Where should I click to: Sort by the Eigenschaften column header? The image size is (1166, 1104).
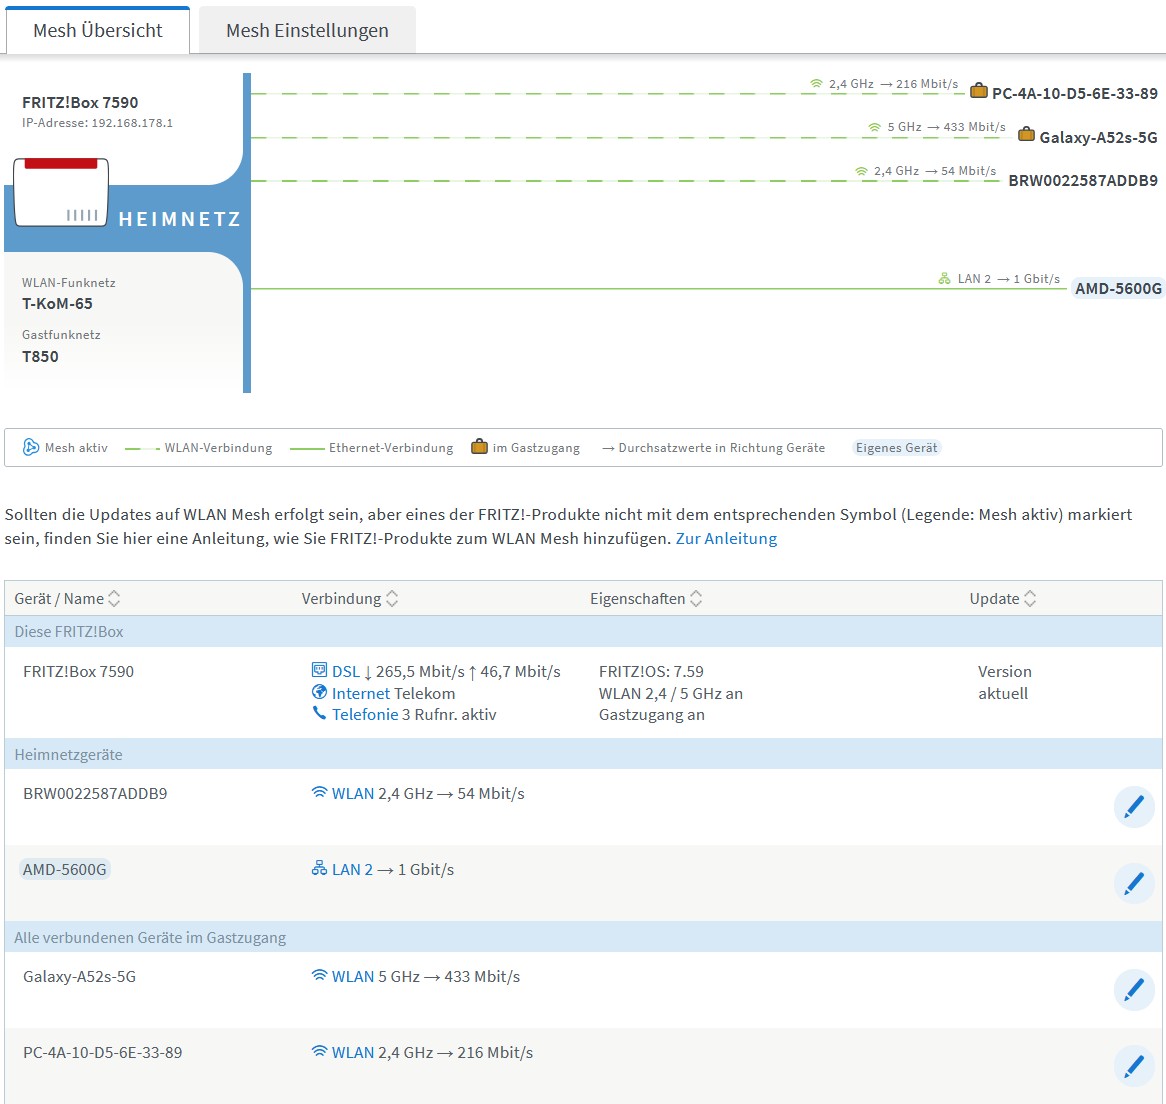click(645, 598)
